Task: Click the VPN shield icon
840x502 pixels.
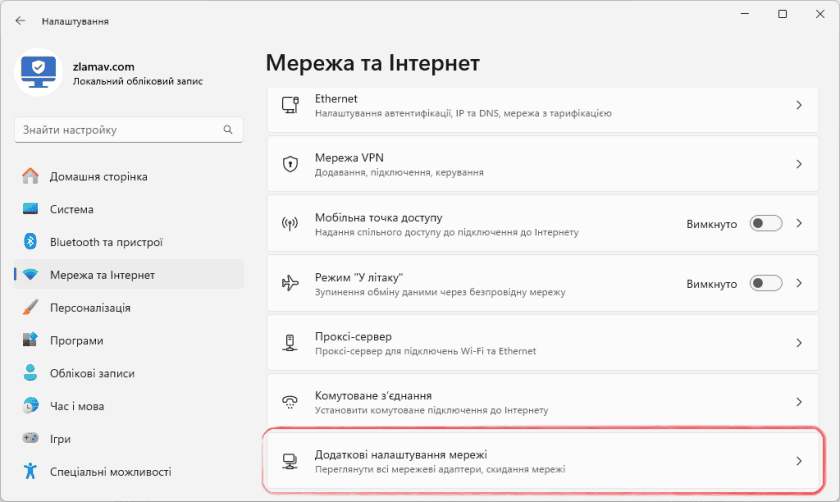Action: [290, 164]
